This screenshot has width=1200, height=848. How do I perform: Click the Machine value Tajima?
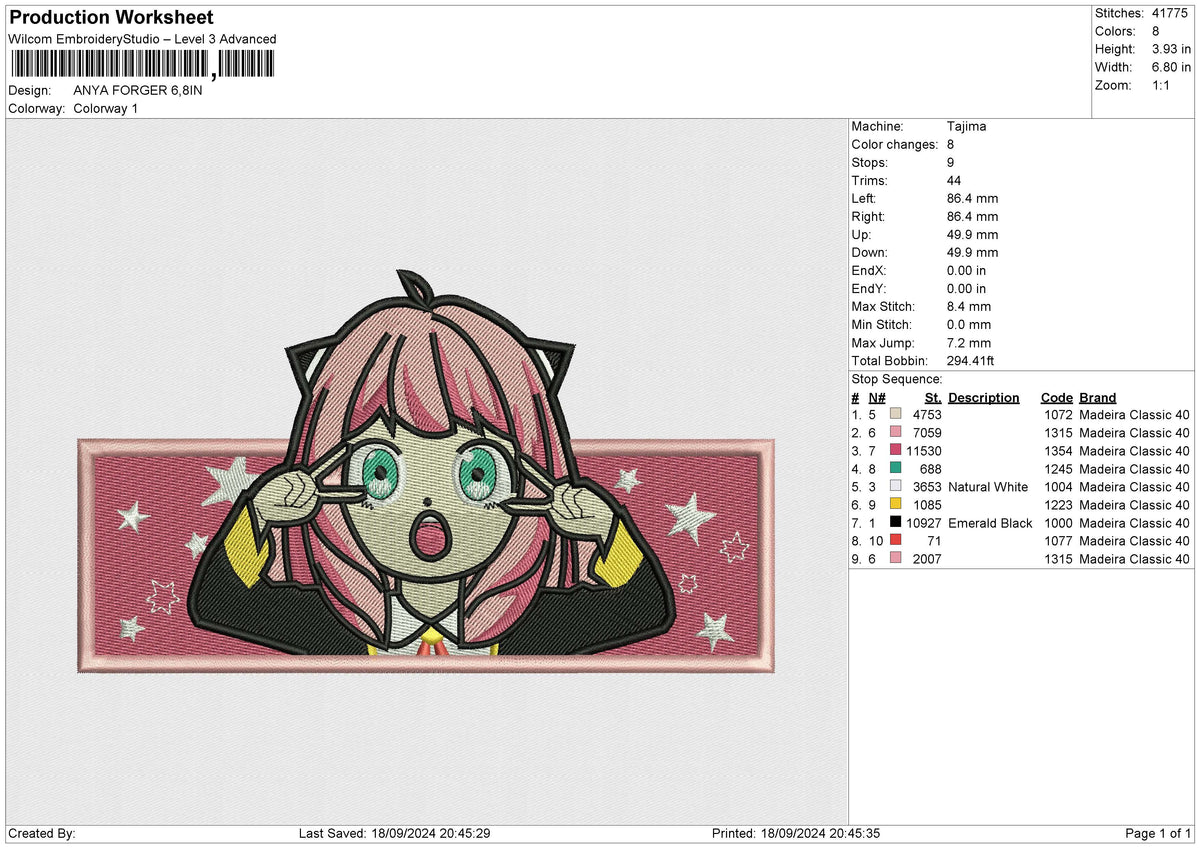pyautogui.click(x=966, y=127)
